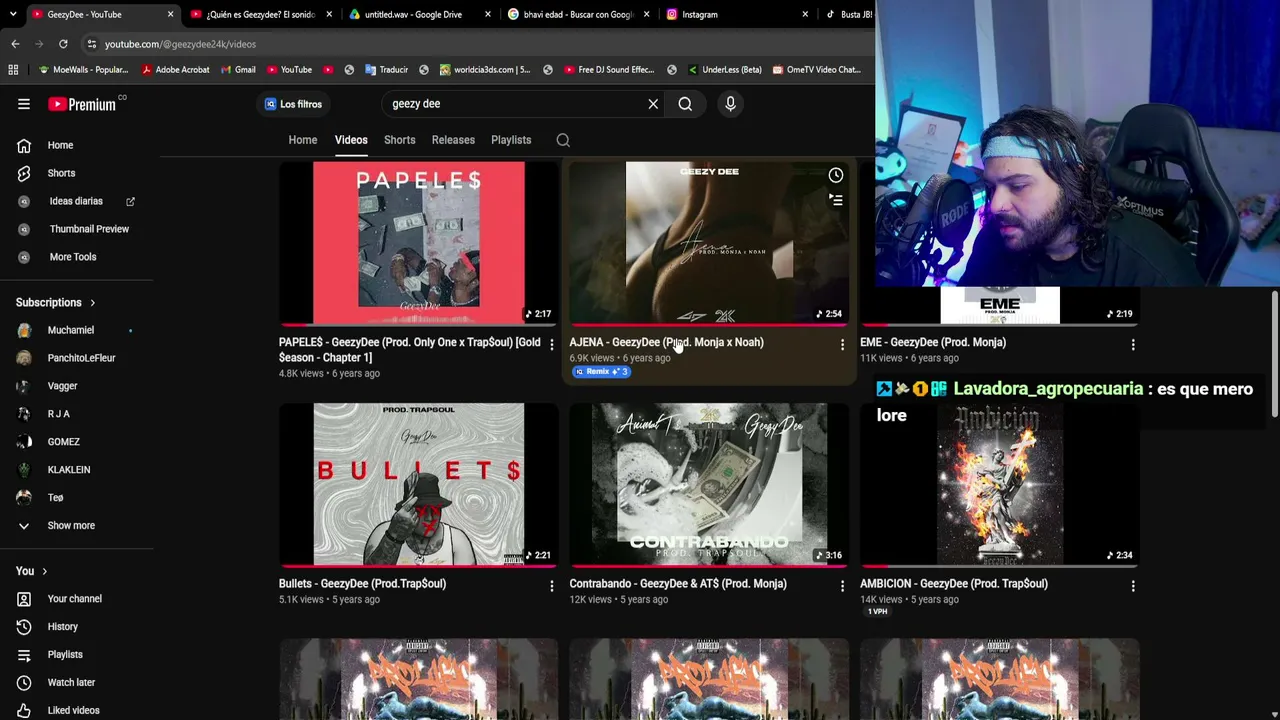Open the Gmail bookmark
The image size is (1280, 720).
tap(238, 70)
